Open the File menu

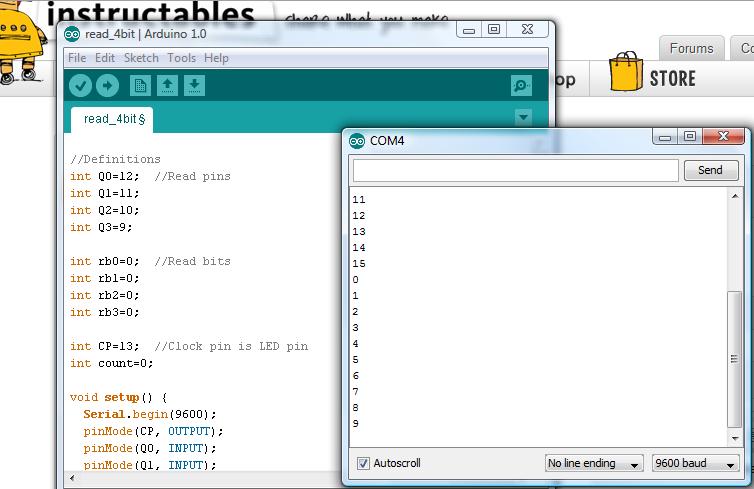click(77, 58)
